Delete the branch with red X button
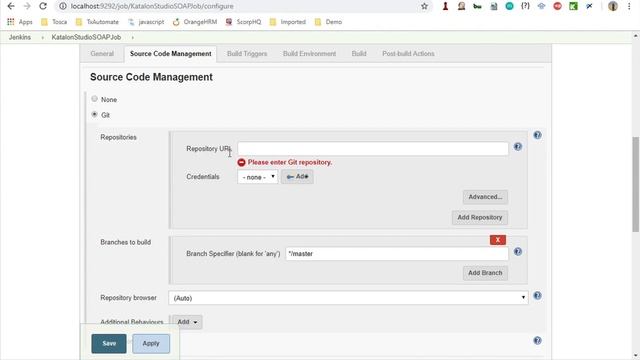 (x=498, y=240)
